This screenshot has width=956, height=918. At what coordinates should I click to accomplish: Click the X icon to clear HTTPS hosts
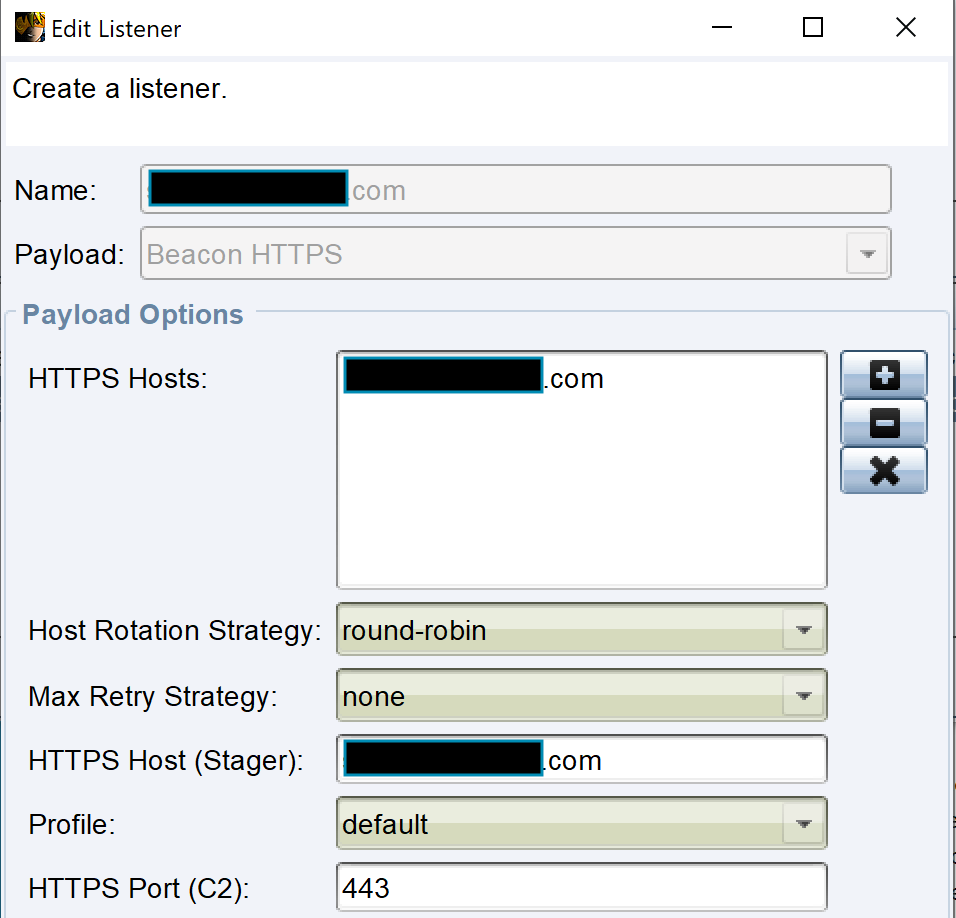tap(884, 470)
